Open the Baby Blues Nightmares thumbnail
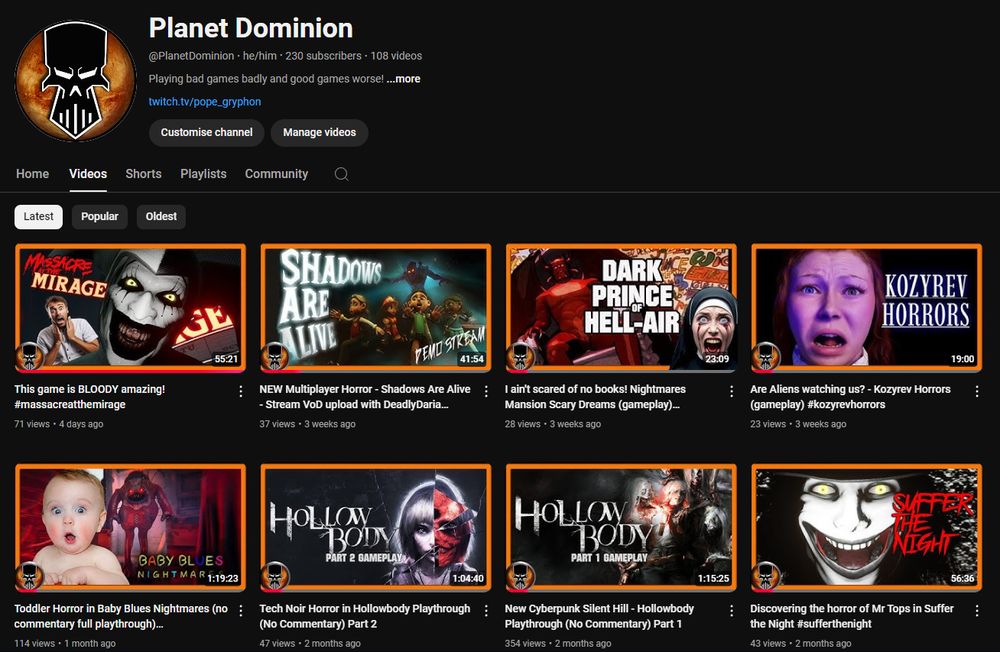The image size is (1000, 652). pos(130,528)
